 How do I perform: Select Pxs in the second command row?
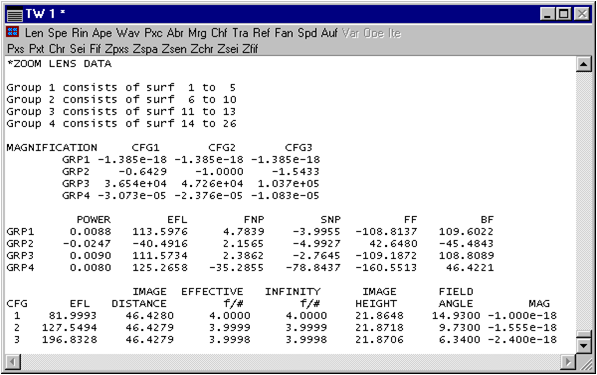tap(16, 49)
